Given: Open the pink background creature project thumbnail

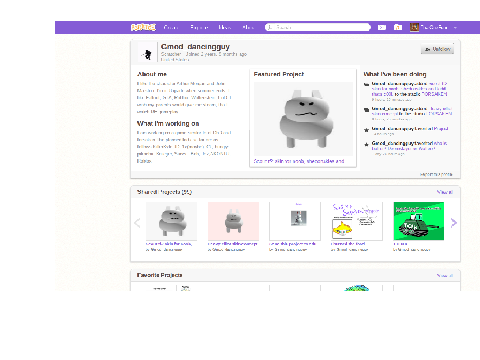Looking at the screenshot, I should (x=233, y=221).
